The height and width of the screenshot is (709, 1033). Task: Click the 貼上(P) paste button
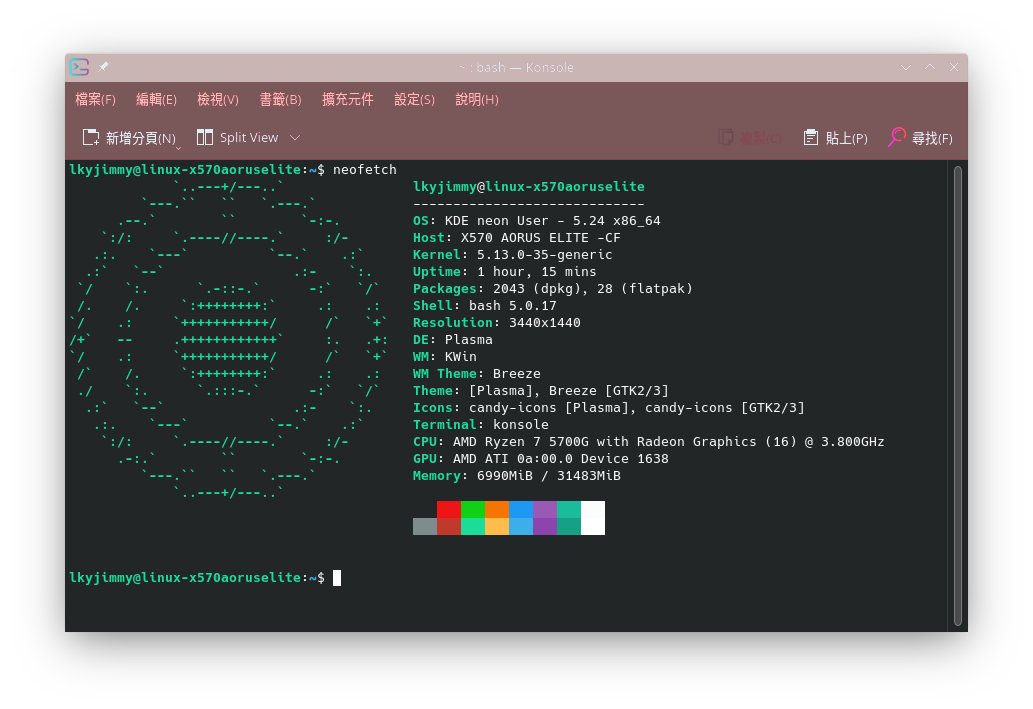tap(835, 138)
